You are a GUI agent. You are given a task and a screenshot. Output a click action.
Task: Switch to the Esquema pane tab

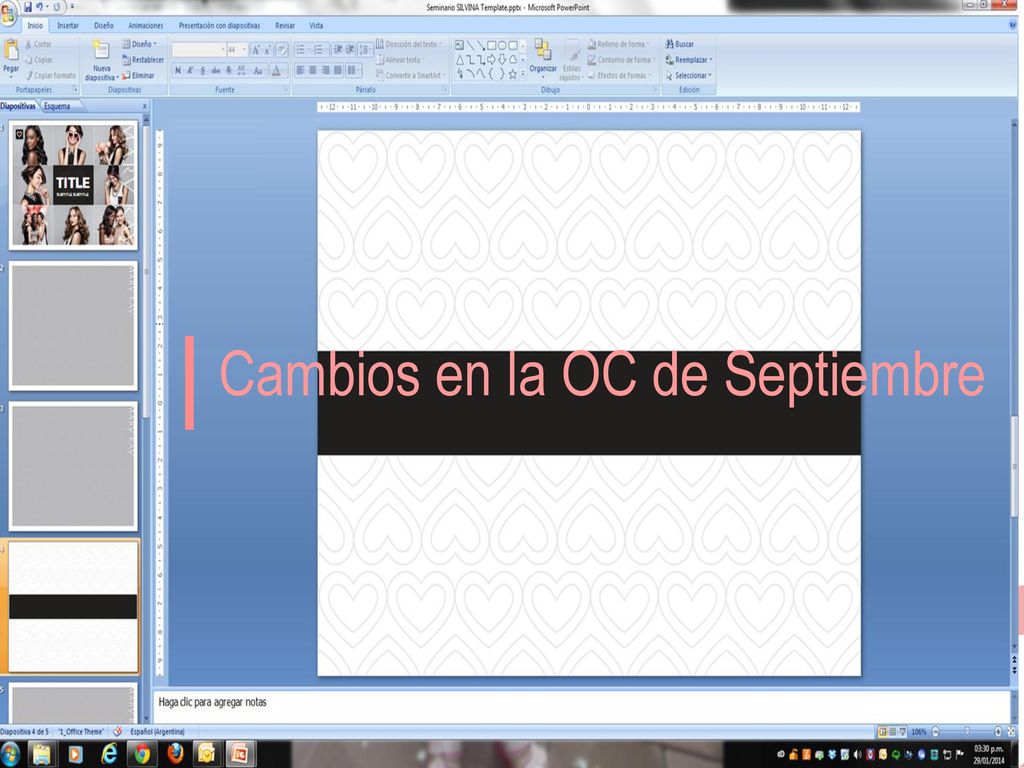point(57,106)
